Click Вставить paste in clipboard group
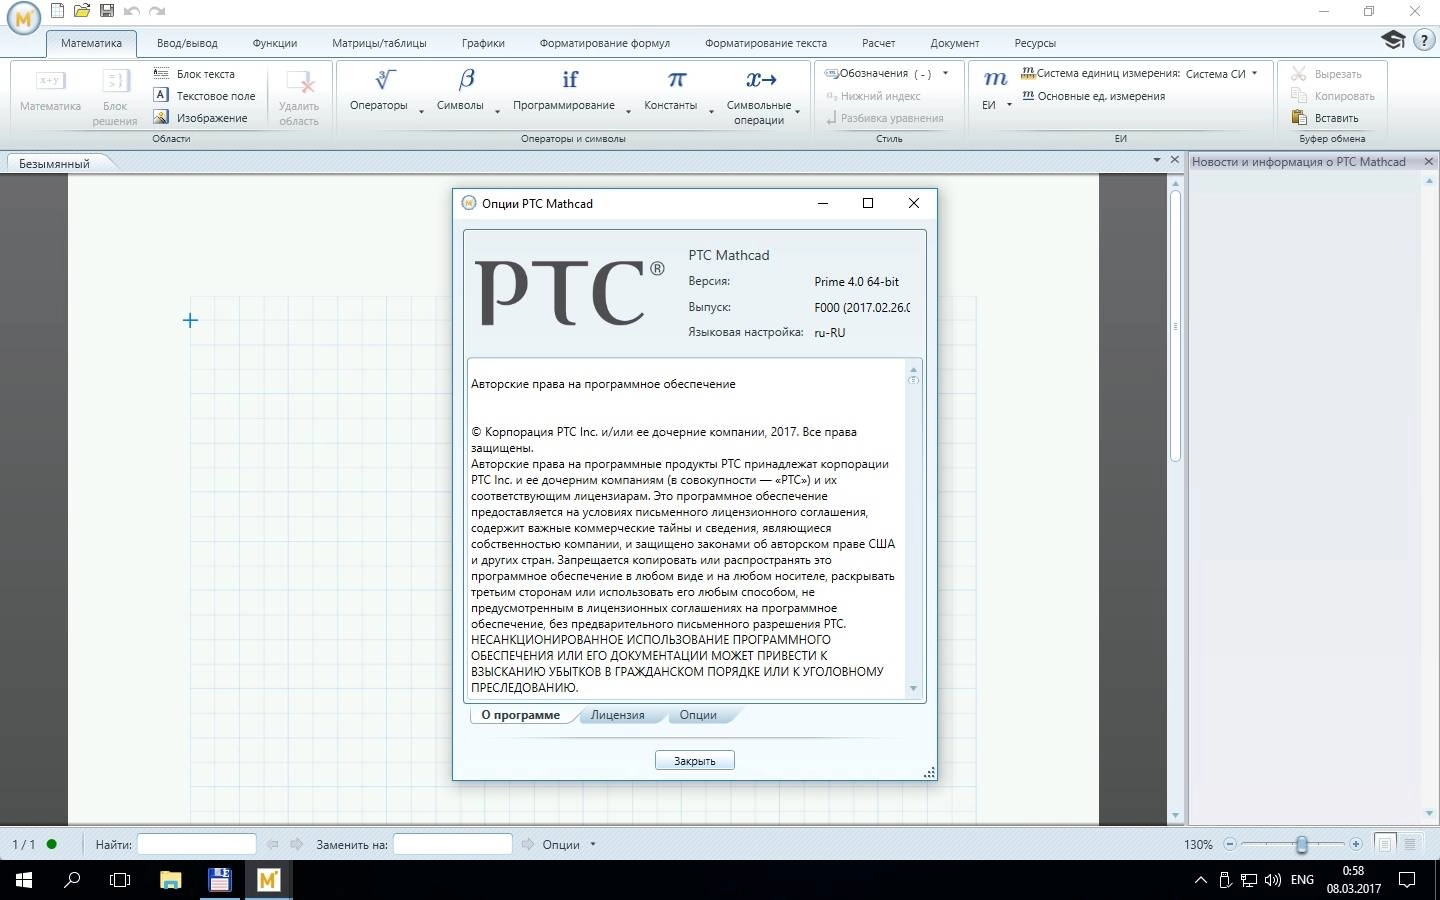 [1325, 118]
